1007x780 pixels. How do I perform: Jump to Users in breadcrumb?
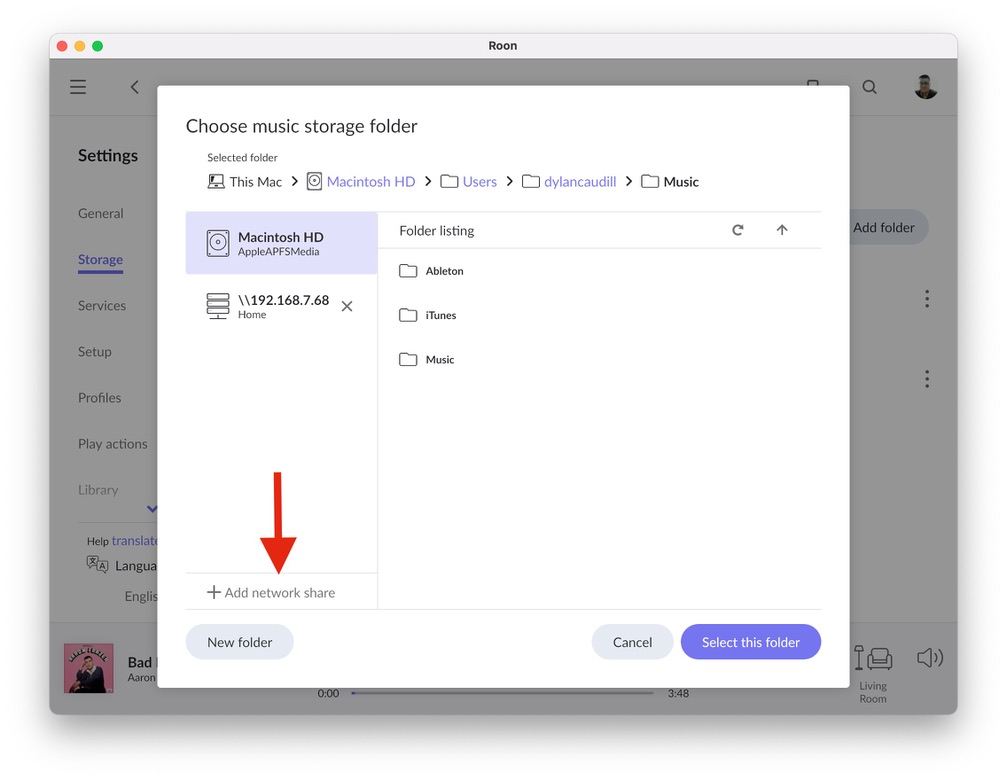[468, 182]
